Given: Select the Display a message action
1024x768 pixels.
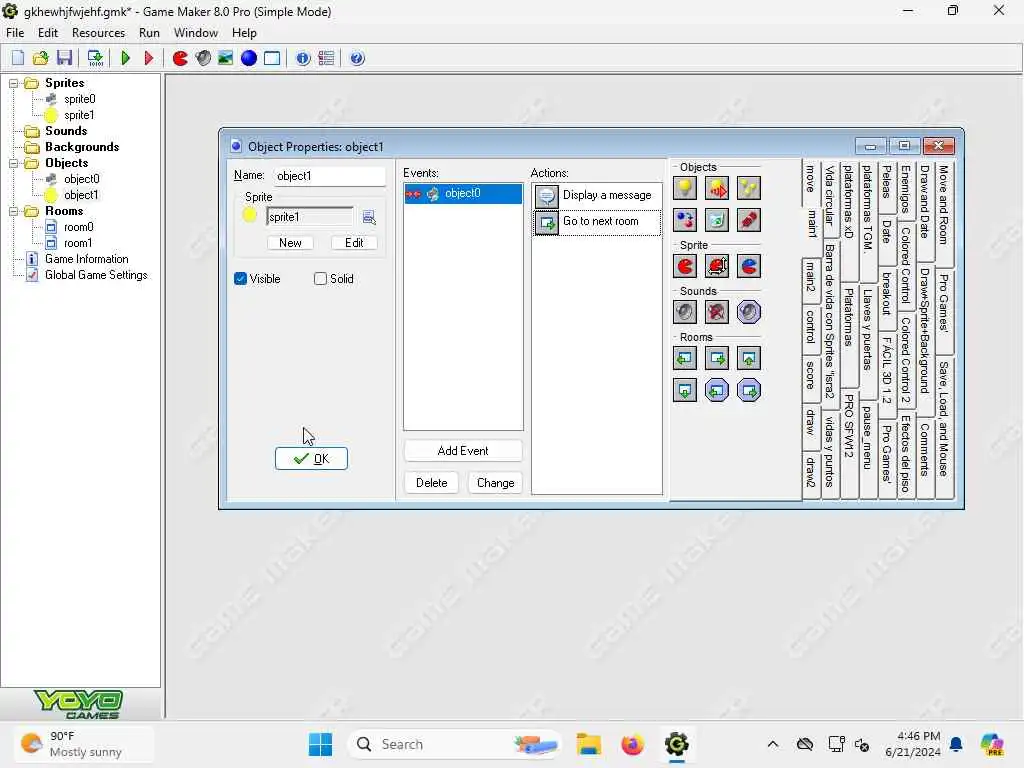Looking at the screenshot, I should click(597, 195).
